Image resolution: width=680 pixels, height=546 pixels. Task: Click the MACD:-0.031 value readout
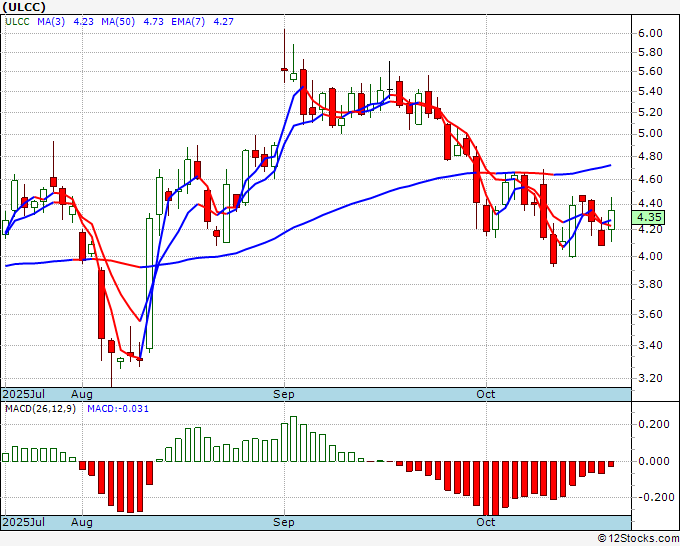[118, 409]
